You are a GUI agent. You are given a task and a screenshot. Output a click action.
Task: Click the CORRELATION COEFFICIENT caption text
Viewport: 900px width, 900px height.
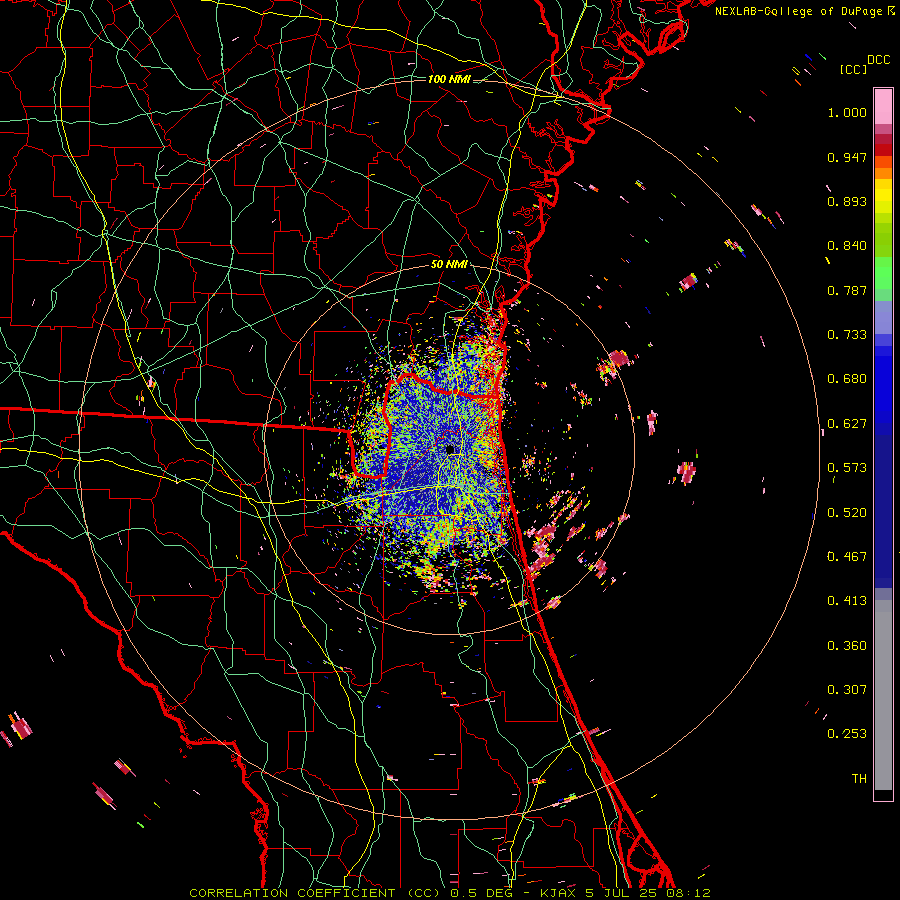(292, 893)
